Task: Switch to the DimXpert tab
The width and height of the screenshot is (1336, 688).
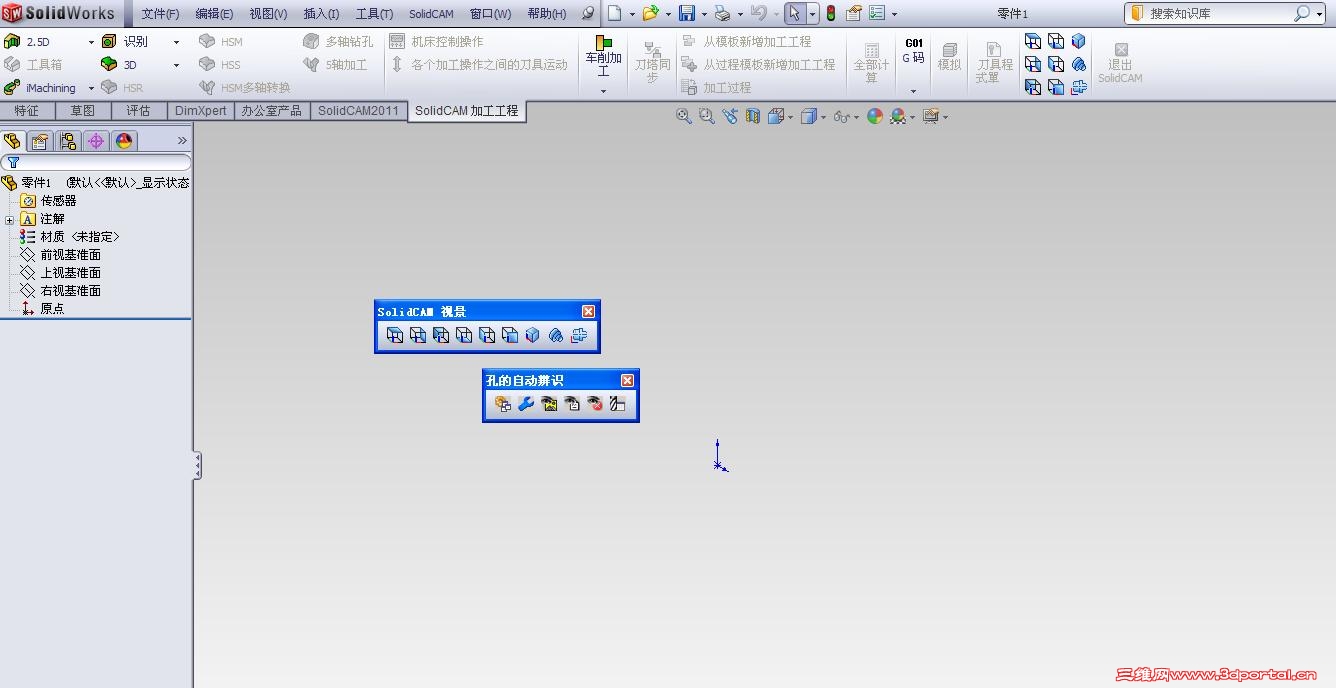Action: click(201, 111)
